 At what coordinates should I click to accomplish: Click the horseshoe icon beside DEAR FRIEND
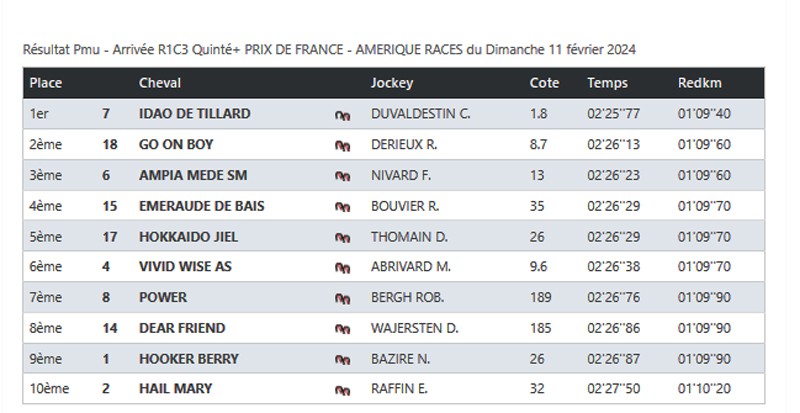[x=343, y=329]
